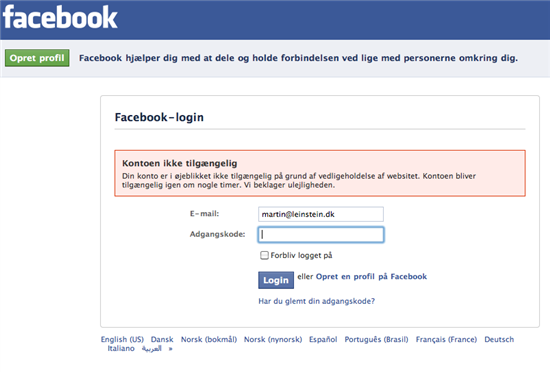Select Português (Brasil) language
This screenshot has width=550, height=372.
click(376, 339)
